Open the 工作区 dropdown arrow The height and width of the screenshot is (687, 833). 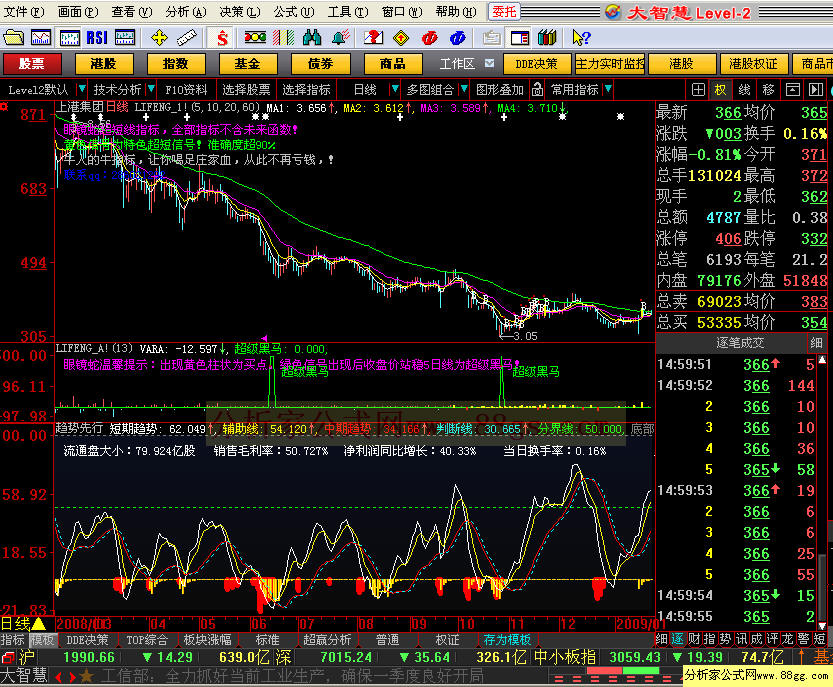(x=489, y=63)
